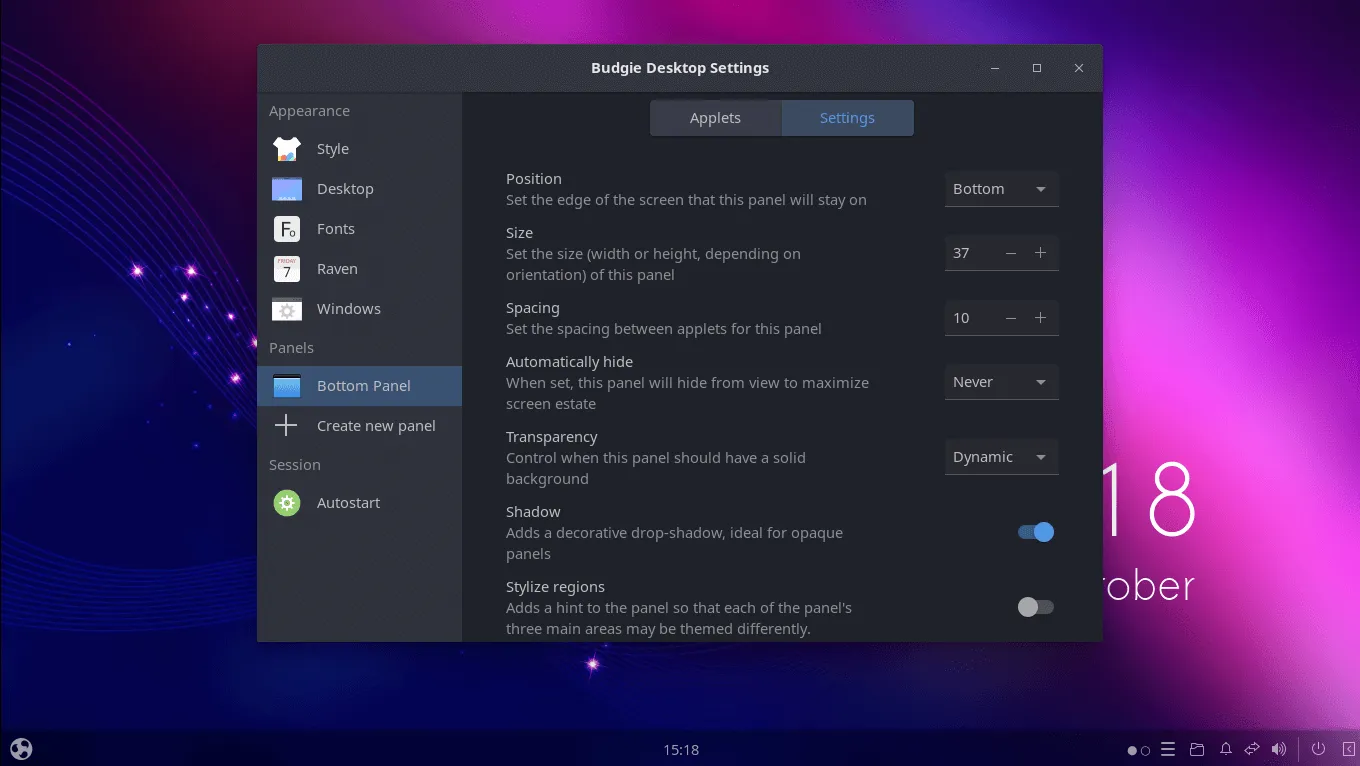
Task: Enable the Stylize regions switch
Action: click(x=1035, y=606)
